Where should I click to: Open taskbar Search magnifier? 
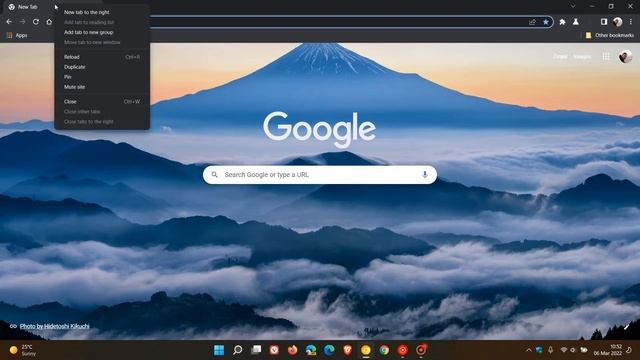point(238,350)
